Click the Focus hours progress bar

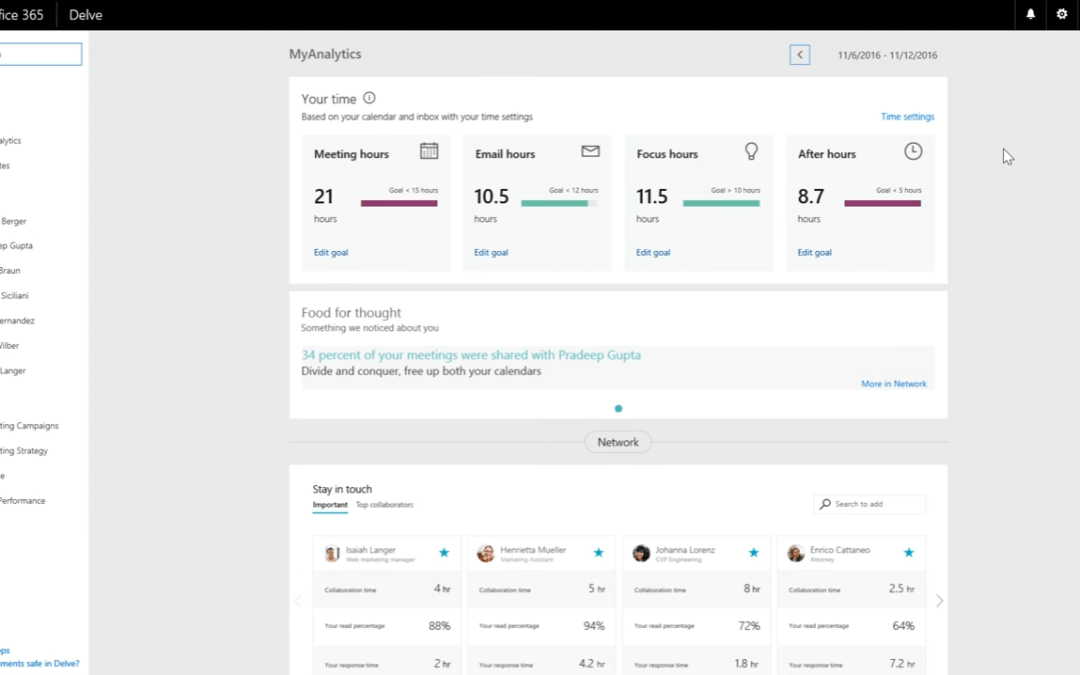721,203
